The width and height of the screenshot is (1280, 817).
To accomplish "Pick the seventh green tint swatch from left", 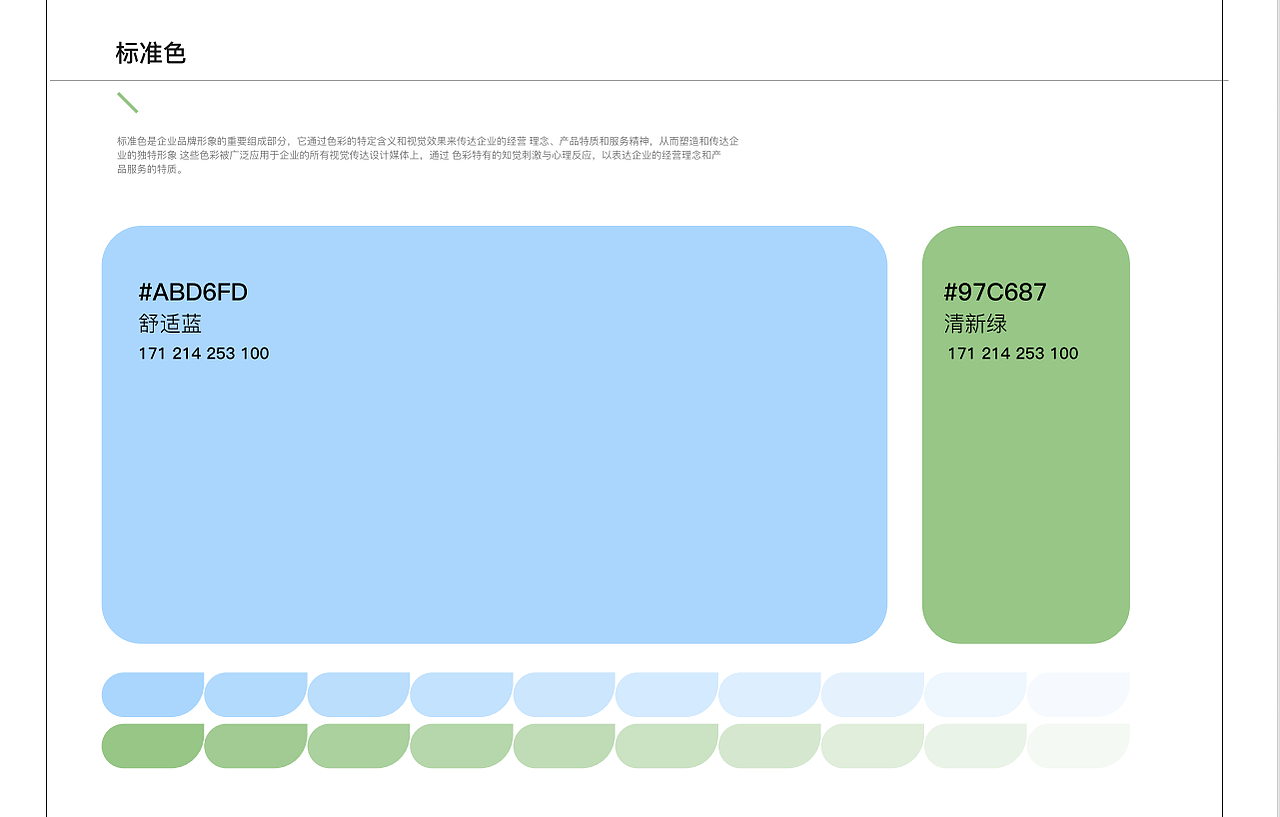I will pos(770,746).
